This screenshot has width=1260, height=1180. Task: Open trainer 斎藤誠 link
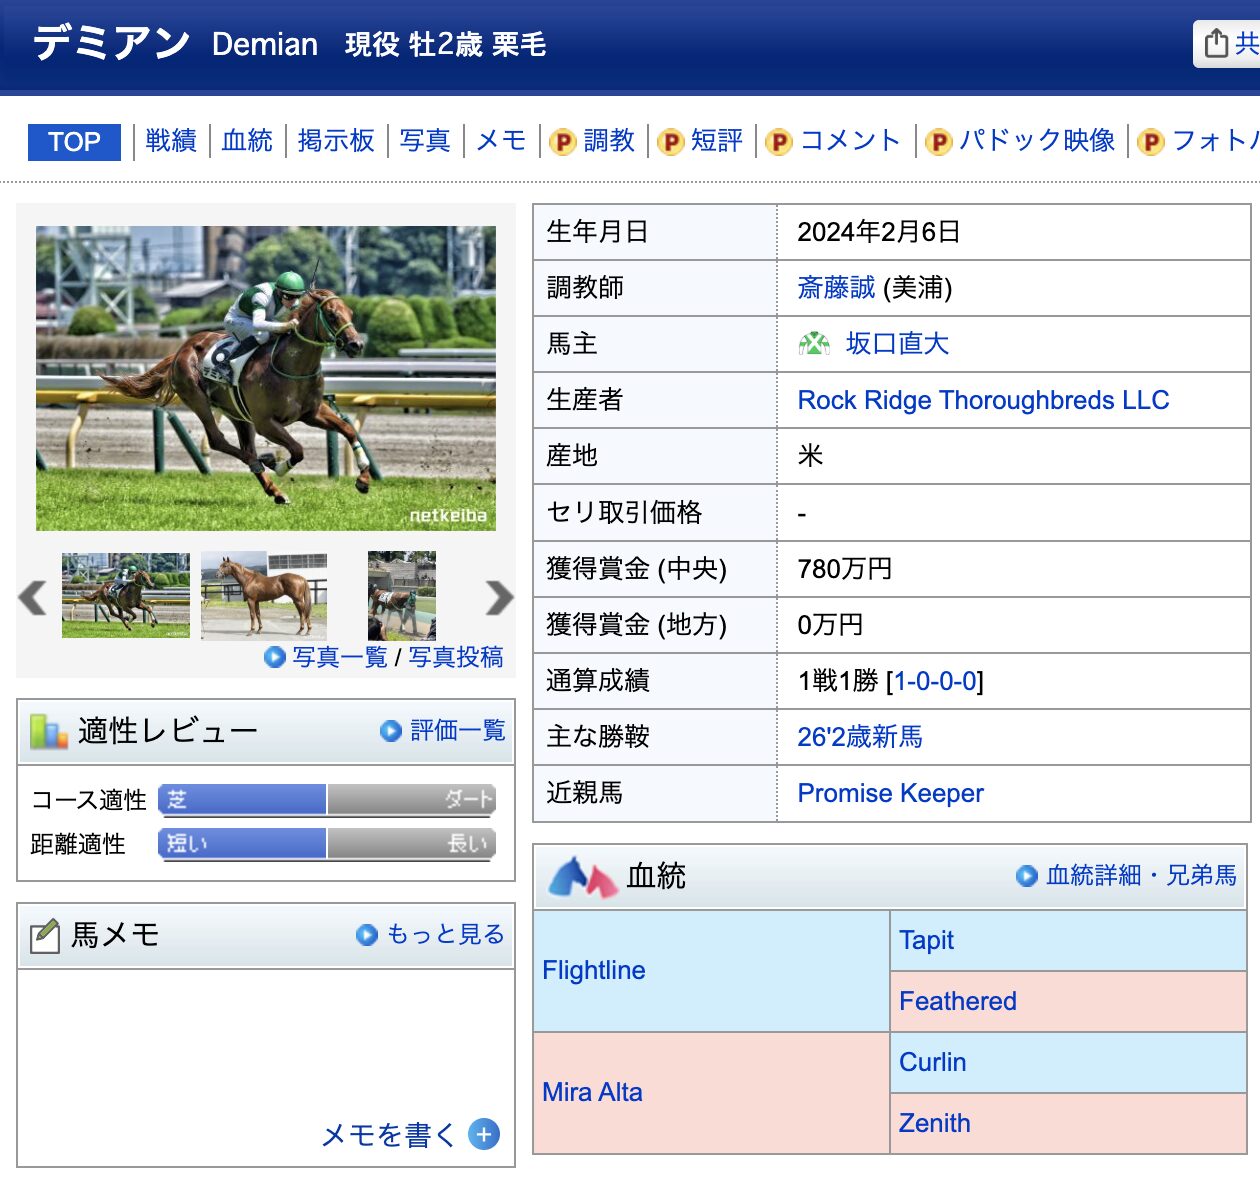tap(836, 288)
